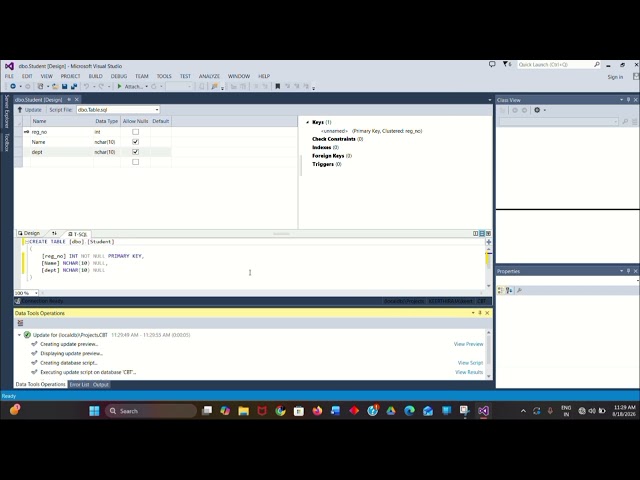Open the 100 % zoom dropdown
The width and height of the screenshot is (640, 480).
tap(36, 293)
